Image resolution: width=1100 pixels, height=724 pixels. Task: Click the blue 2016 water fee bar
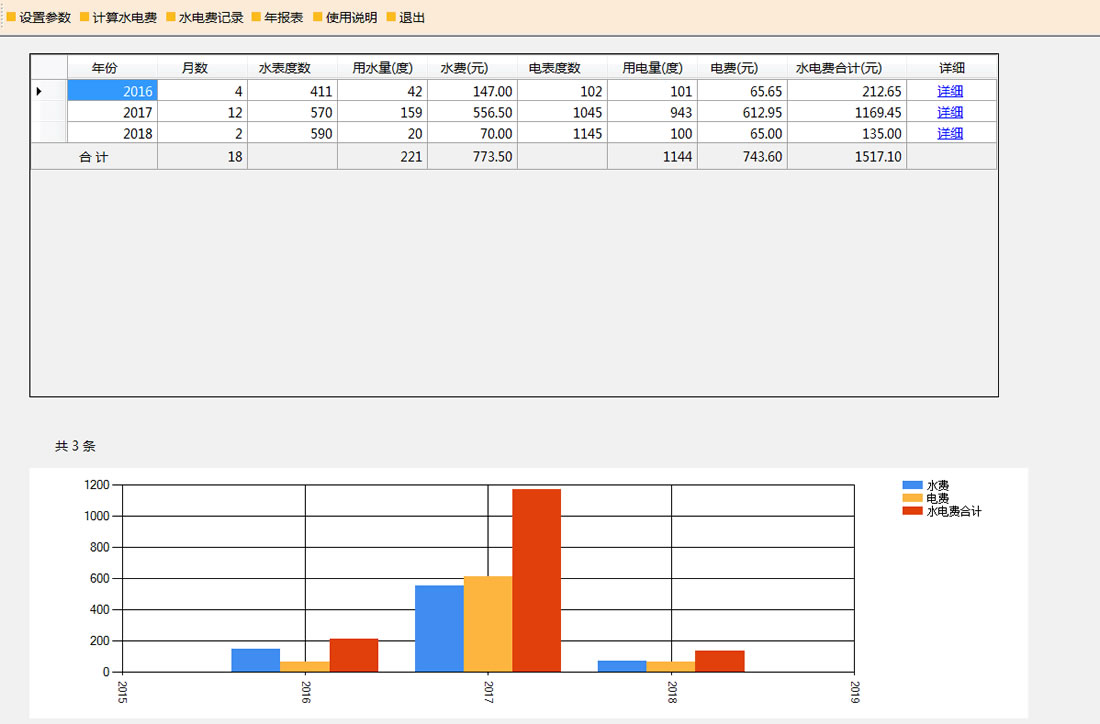coord(255,660)
